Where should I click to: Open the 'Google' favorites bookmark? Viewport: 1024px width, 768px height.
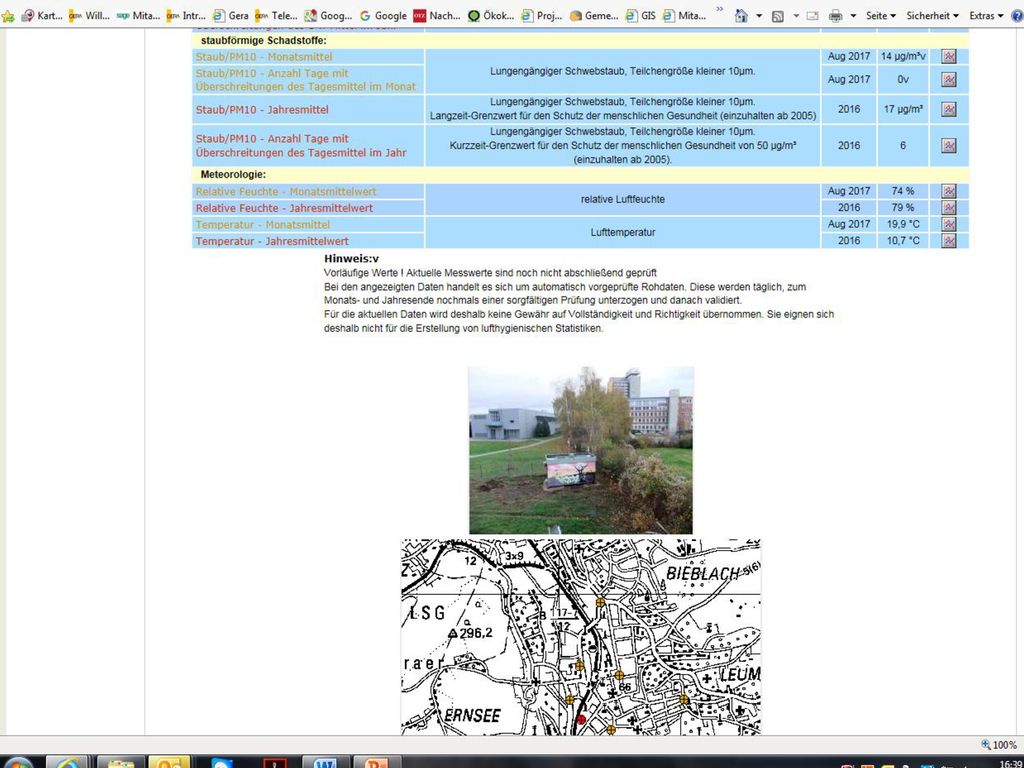point(383,16)
